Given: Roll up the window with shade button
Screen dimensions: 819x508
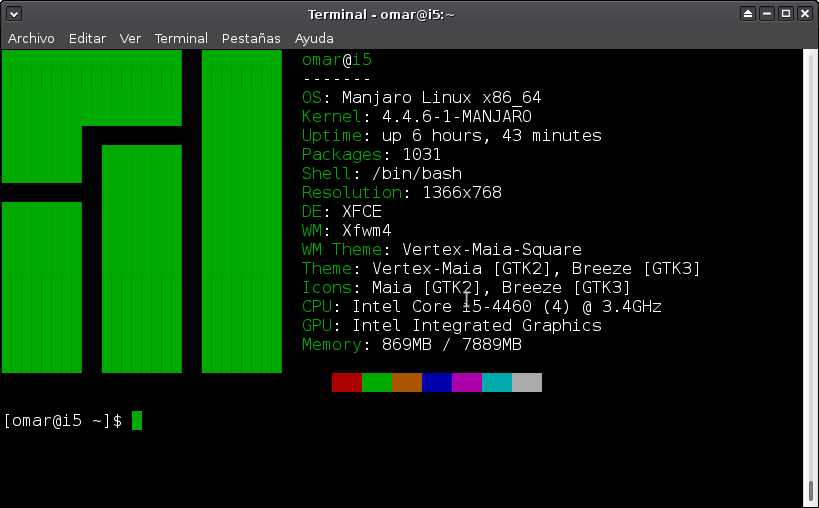Looking at the screenshot, I should point(748,14).
